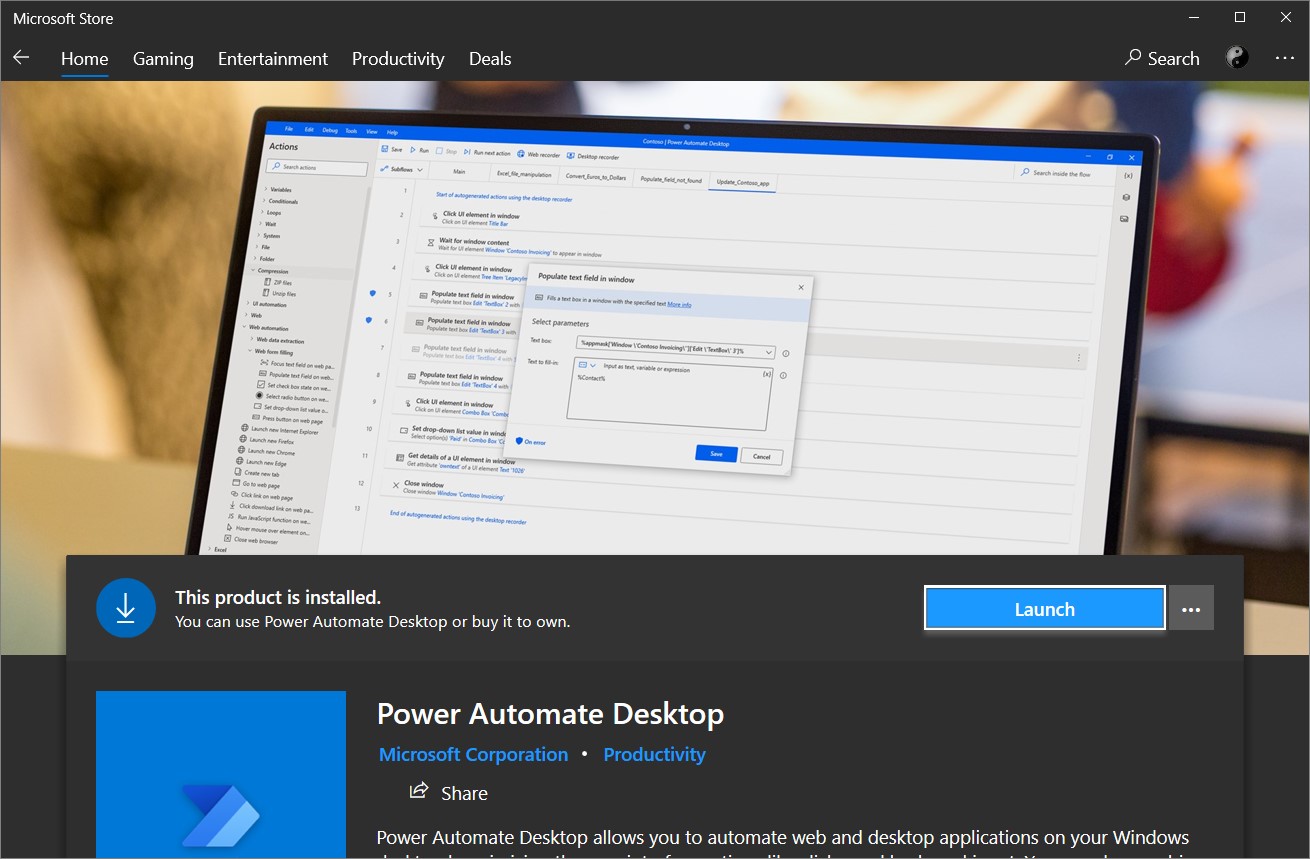Open the Productivity category link
The height and width of the screenshot is (859, 1310).
654,754
